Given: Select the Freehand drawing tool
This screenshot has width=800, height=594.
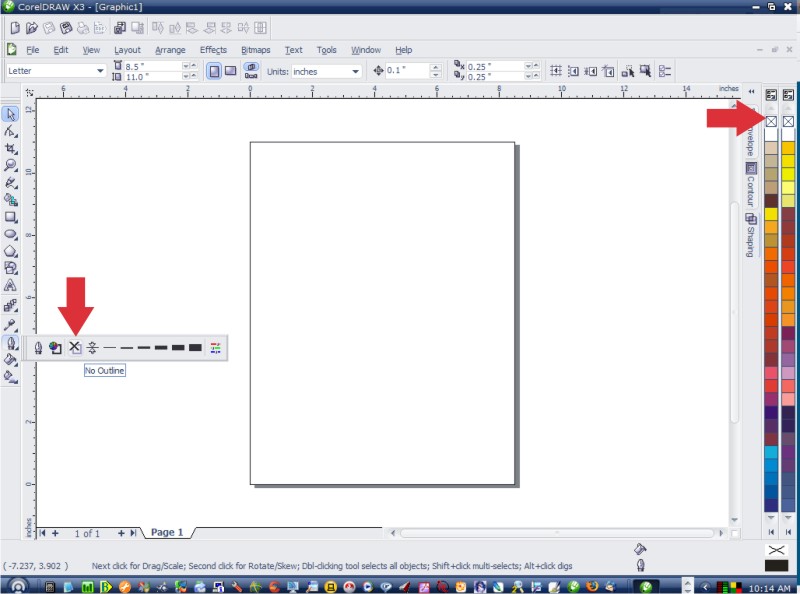Looking at the screenshot, I should click(x=10, y=183).
